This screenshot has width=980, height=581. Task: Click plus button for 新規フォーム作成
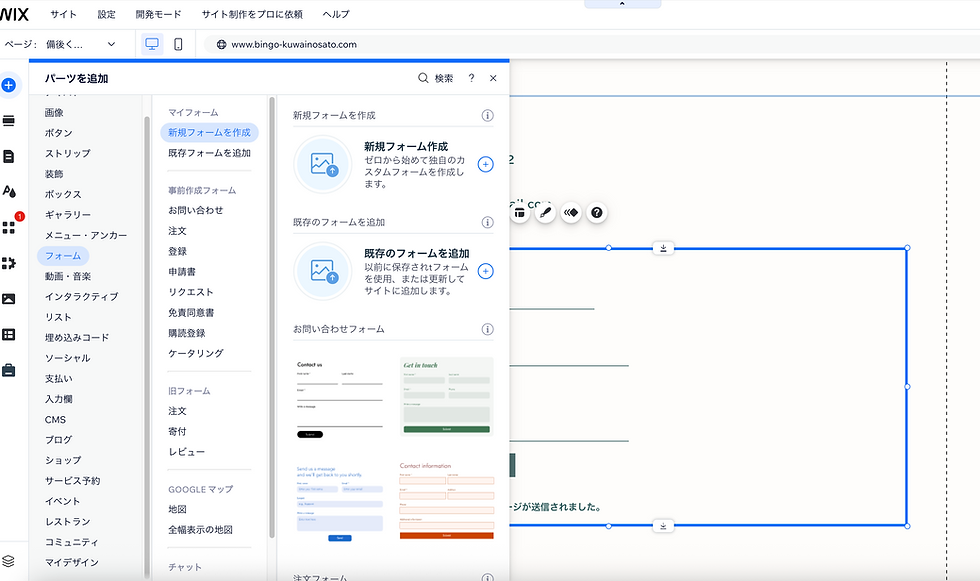(x=486, y=164)
